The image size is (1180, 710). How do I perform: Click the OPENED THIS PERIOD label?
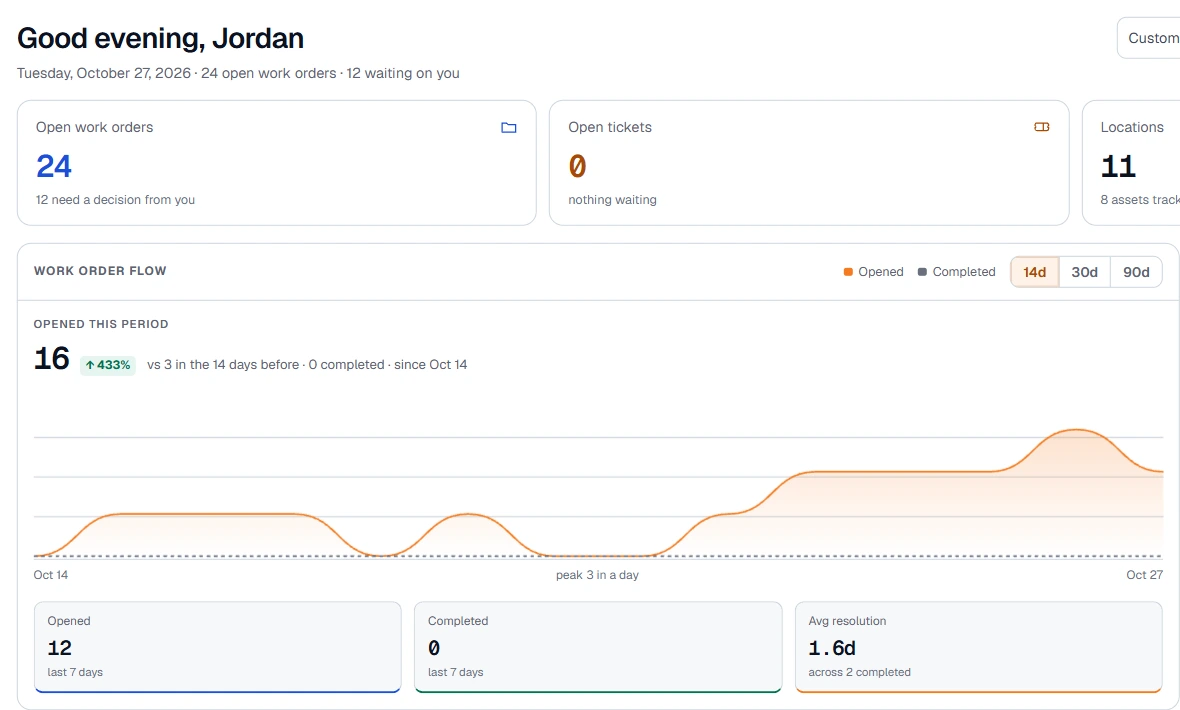[x=101, y=325]
